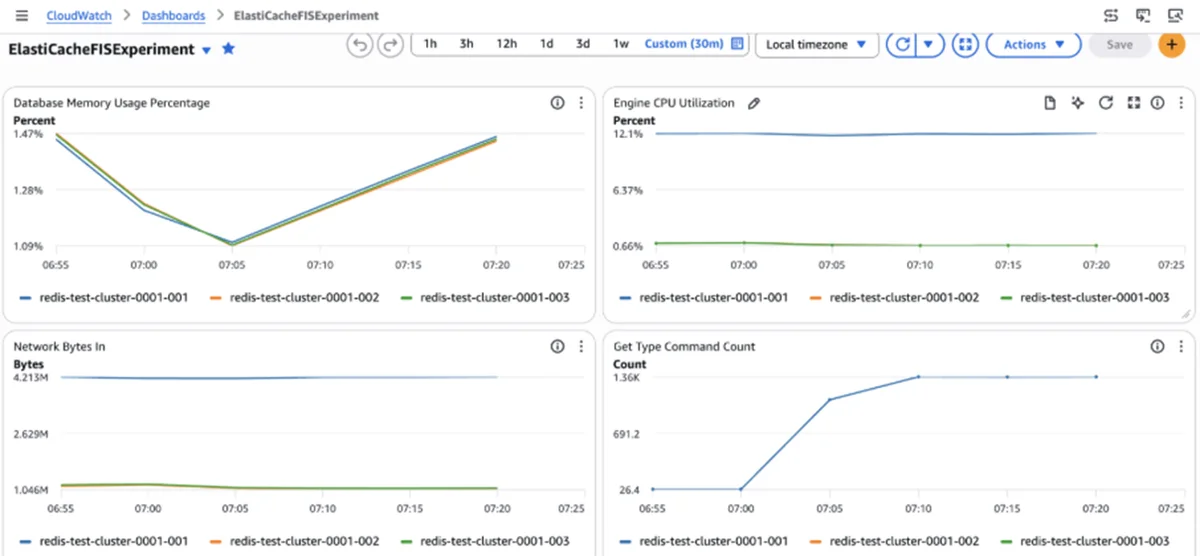Click the undo arrow button
The height and width of the screenshot is (556, 1200).
(x=360, y=45)
